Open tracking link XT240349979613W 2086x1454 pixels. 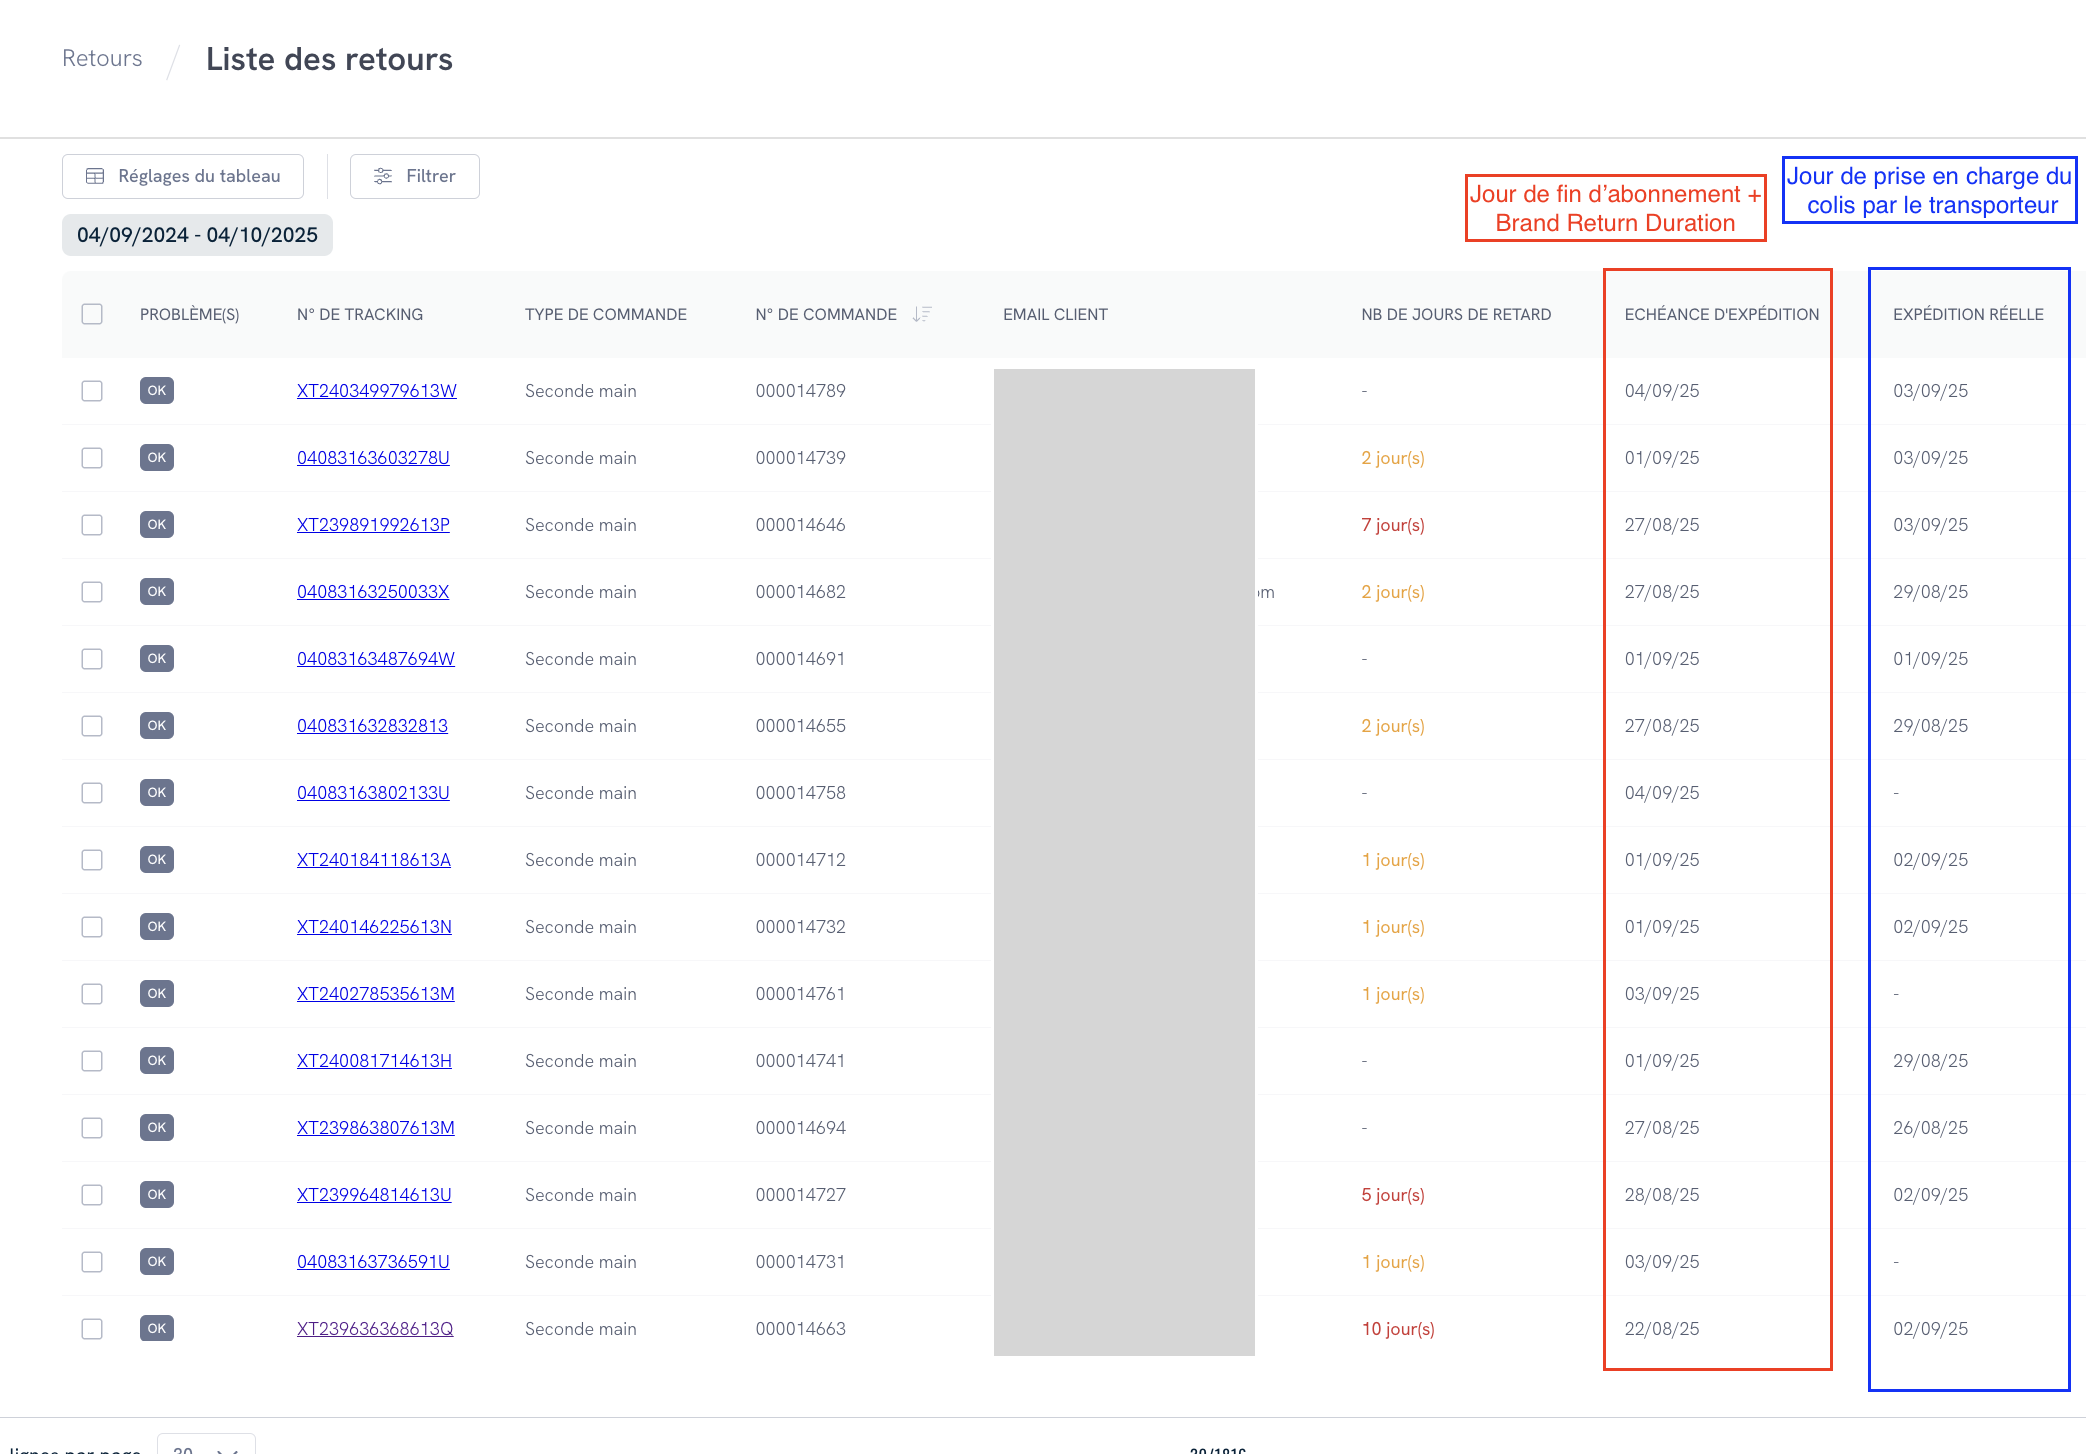[376, 390]
